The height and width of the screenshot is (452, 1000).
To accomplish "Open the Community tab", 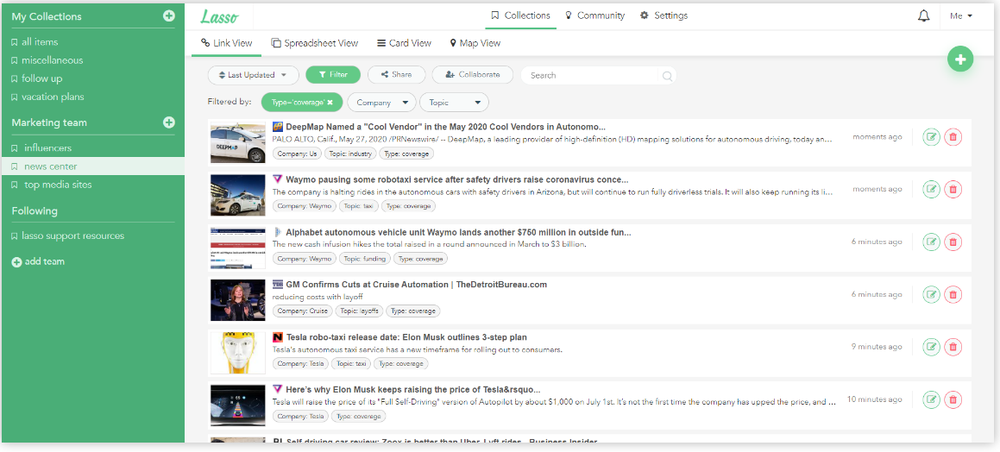I will (x=594, y=15).
